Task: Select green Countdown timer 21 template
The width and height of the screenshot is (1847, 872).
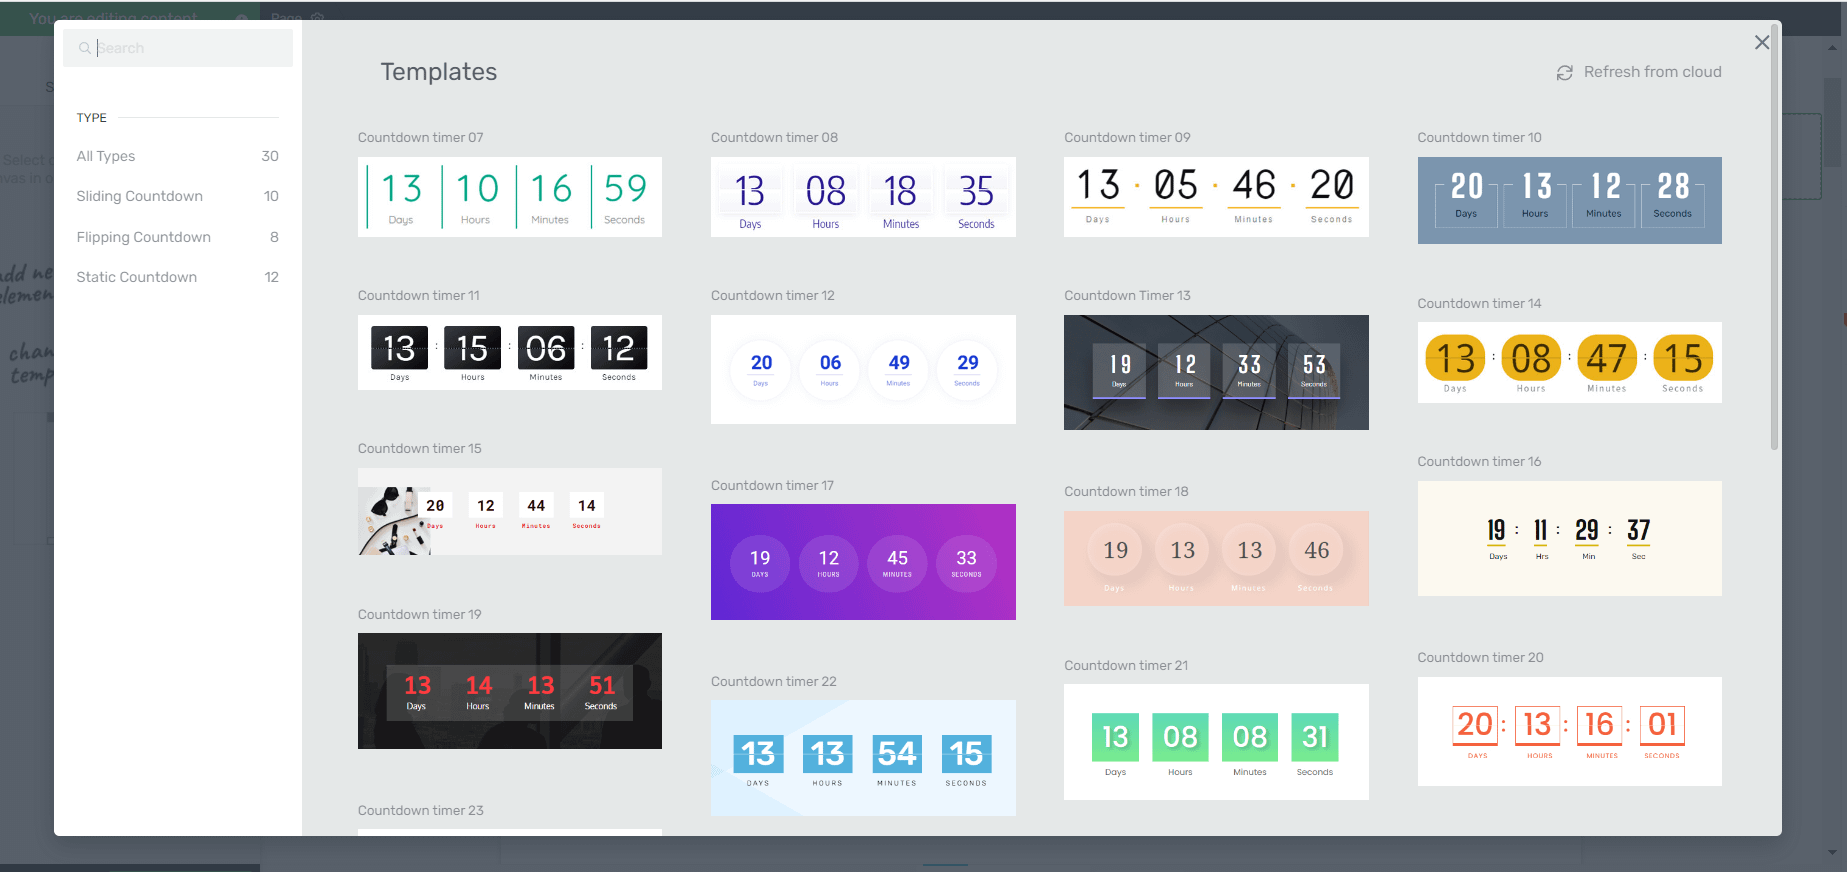Action: coord(1216,741)
